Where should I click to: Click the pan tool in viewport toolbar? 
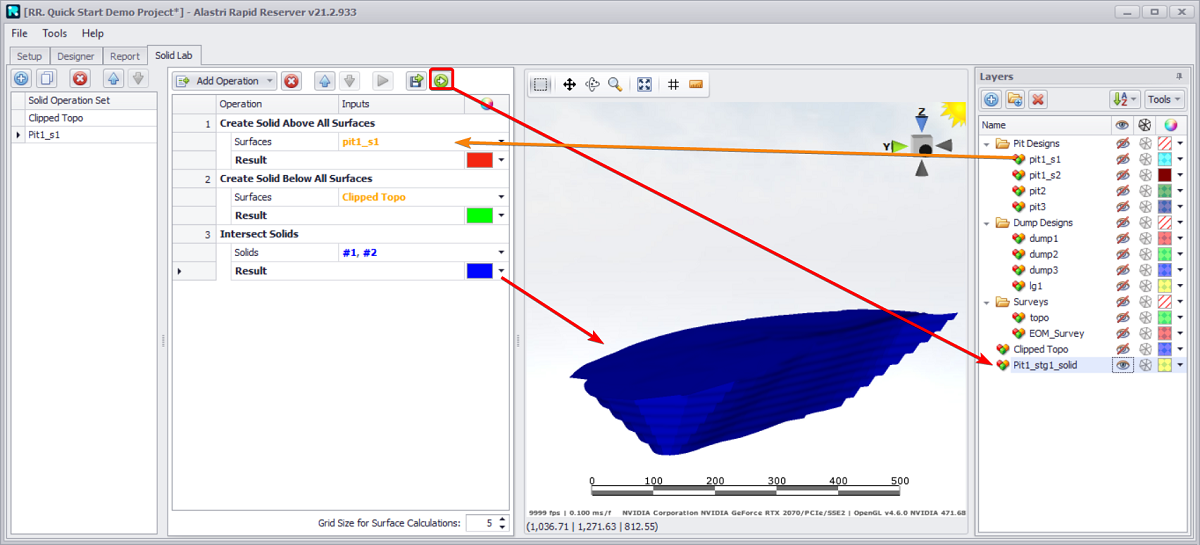(569, 85)
